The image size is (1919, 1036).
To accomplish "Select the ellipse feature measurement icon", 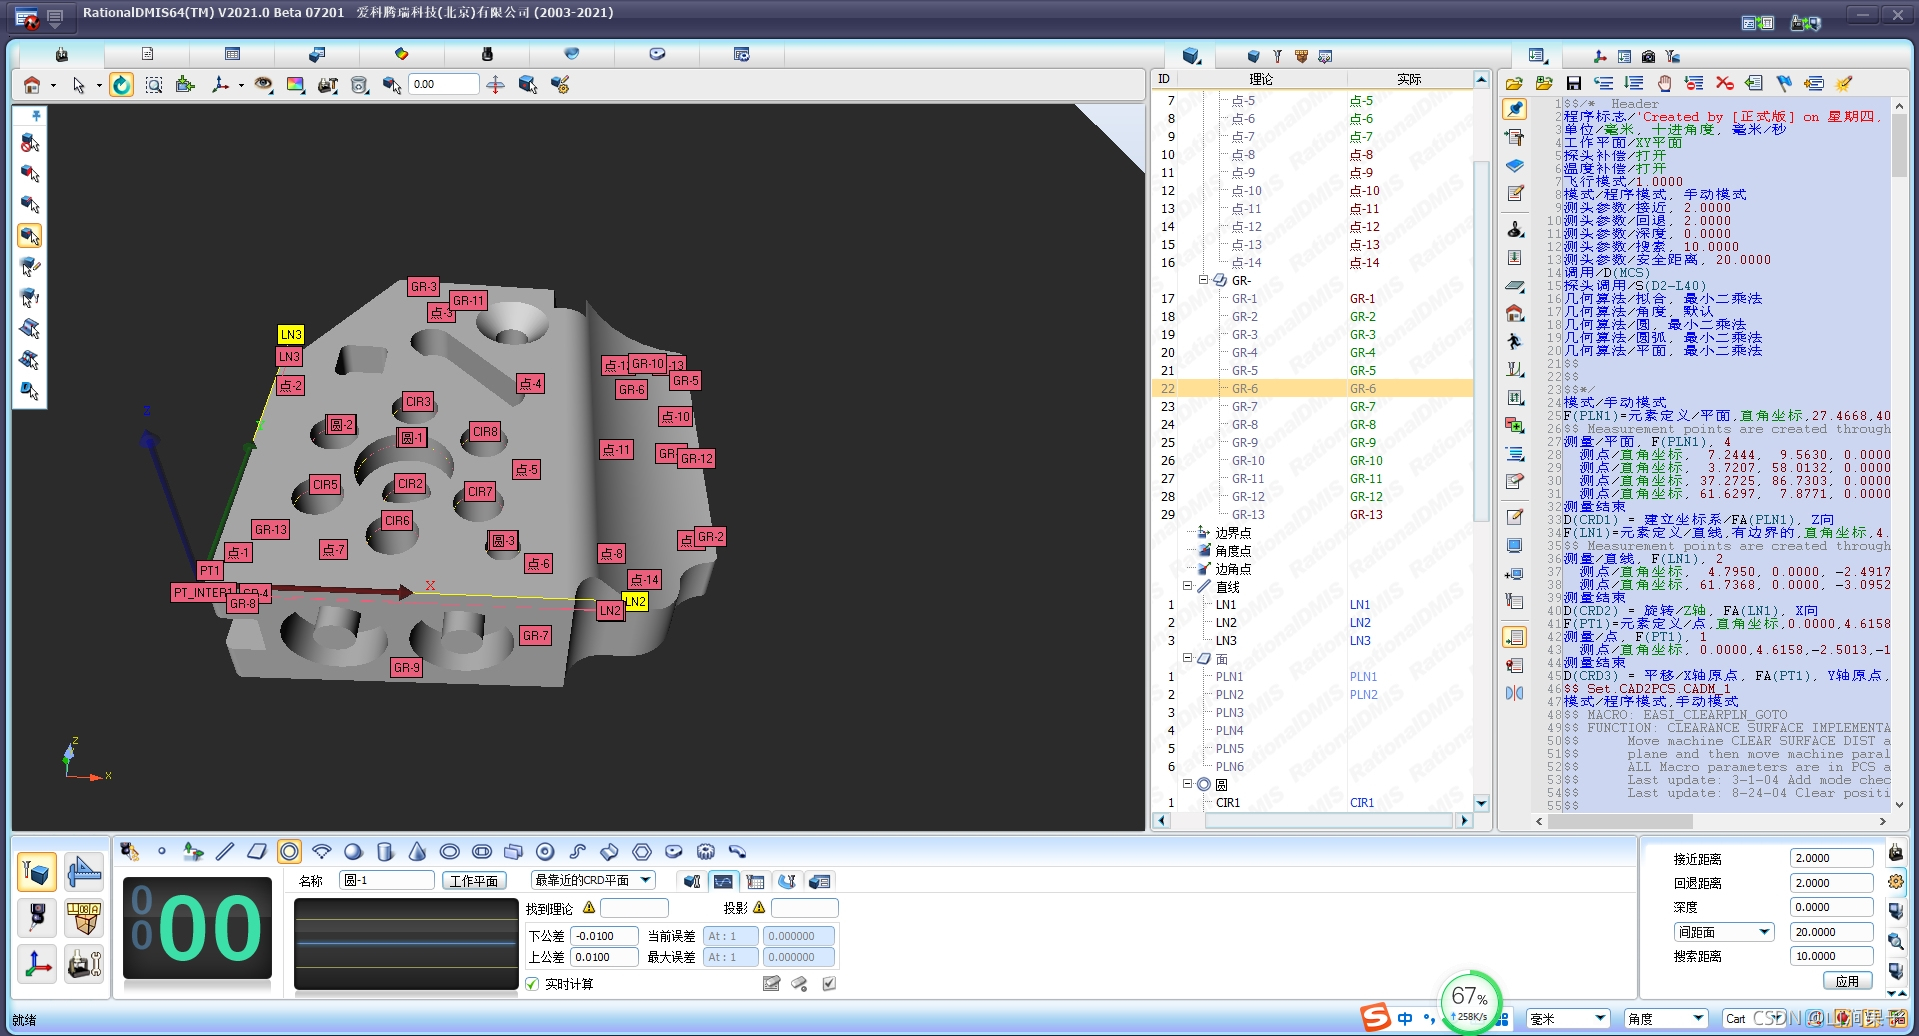I will (449, 852).
